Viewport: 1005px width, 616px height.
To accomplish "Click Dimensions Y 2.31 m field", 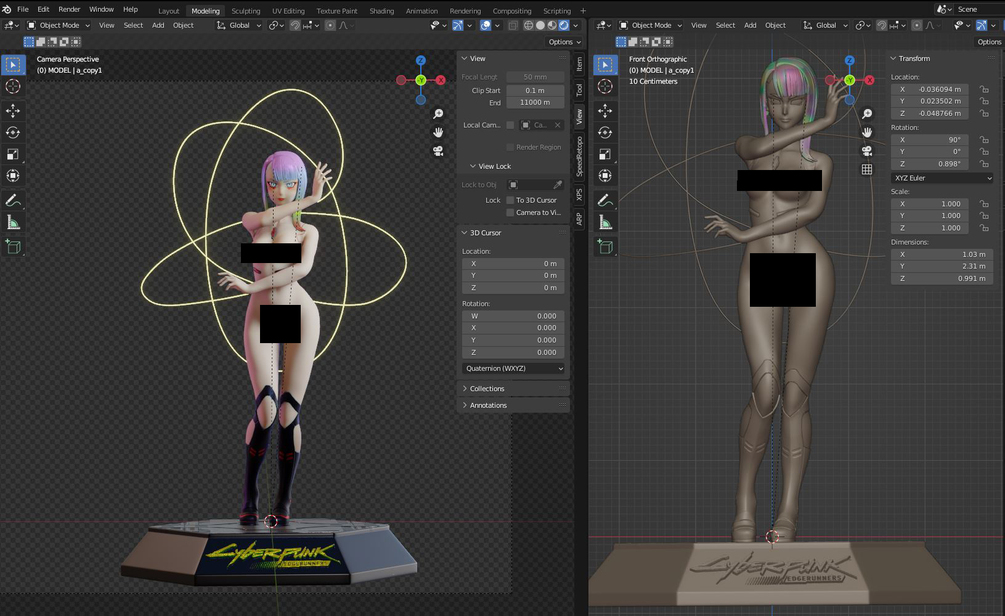I will pos(942,267).
